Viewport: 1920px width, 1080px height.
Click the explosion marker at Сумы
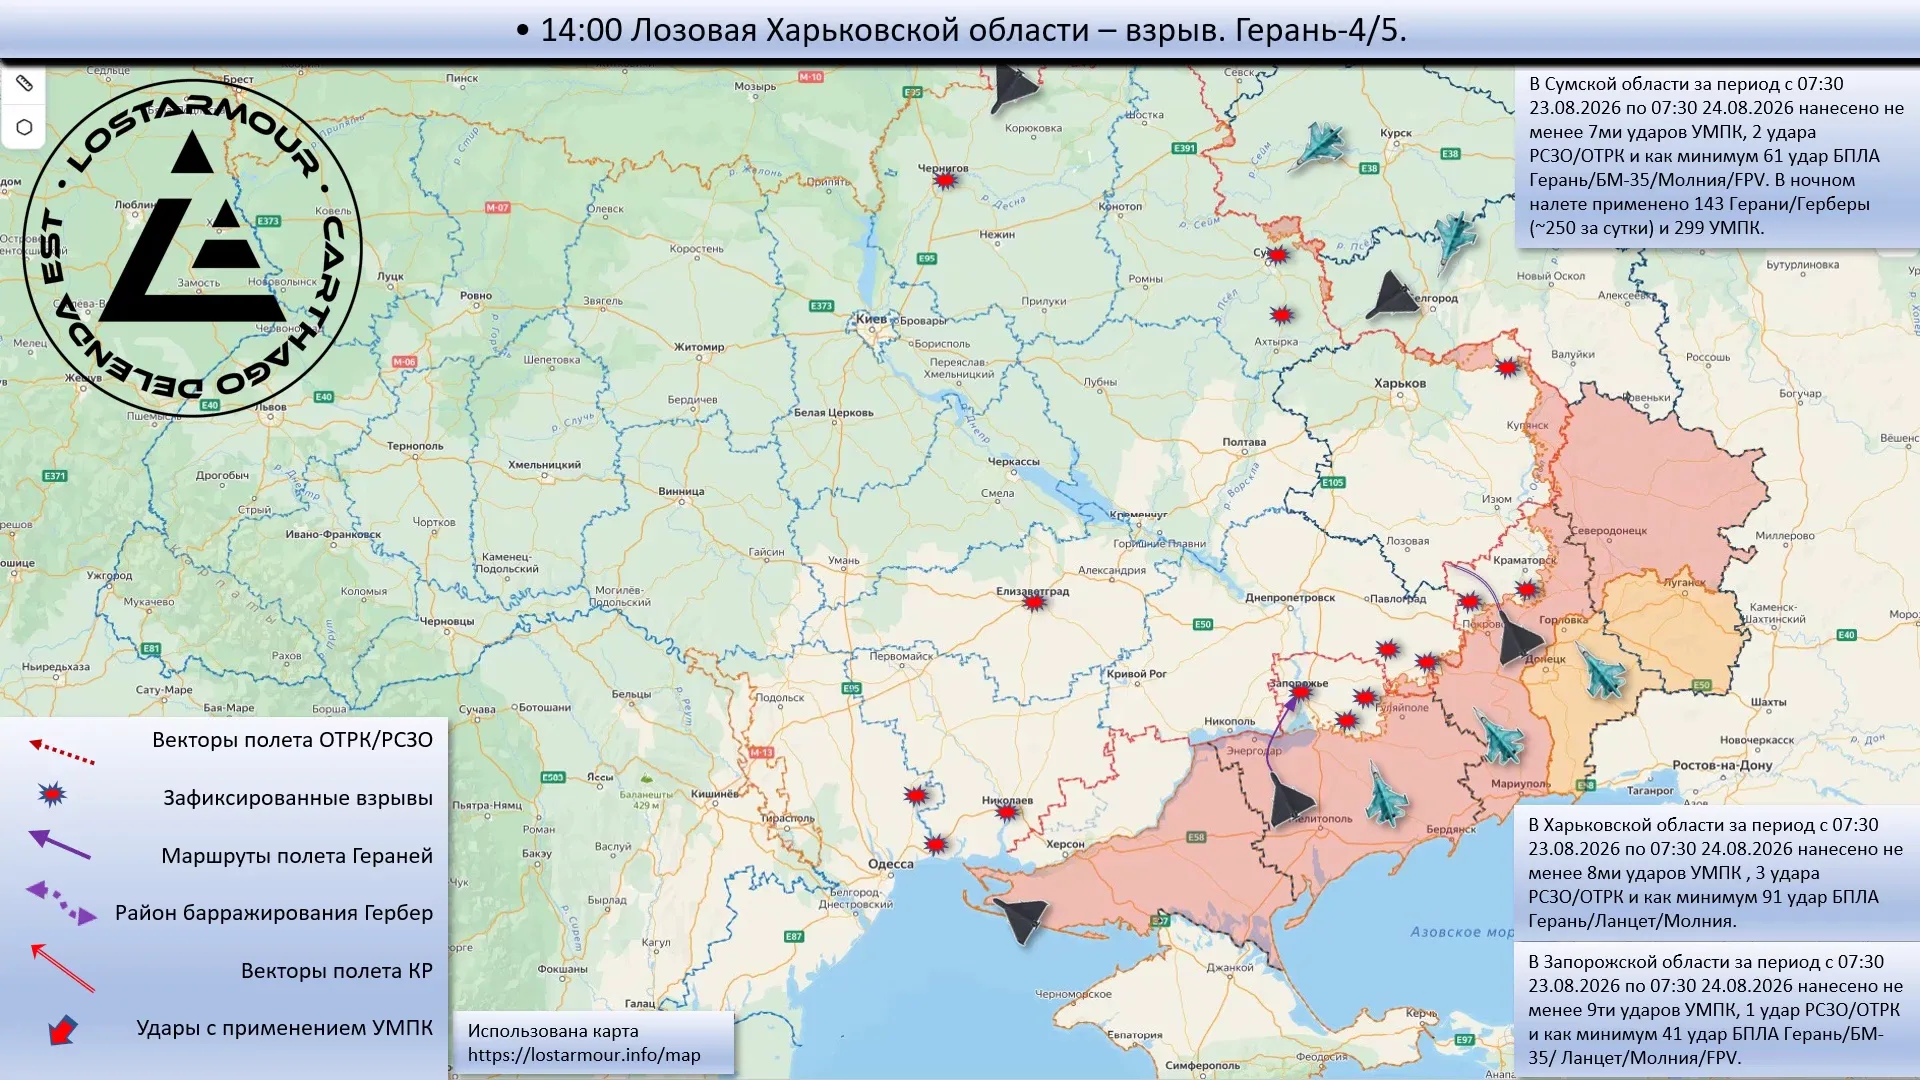[1277, 255]
